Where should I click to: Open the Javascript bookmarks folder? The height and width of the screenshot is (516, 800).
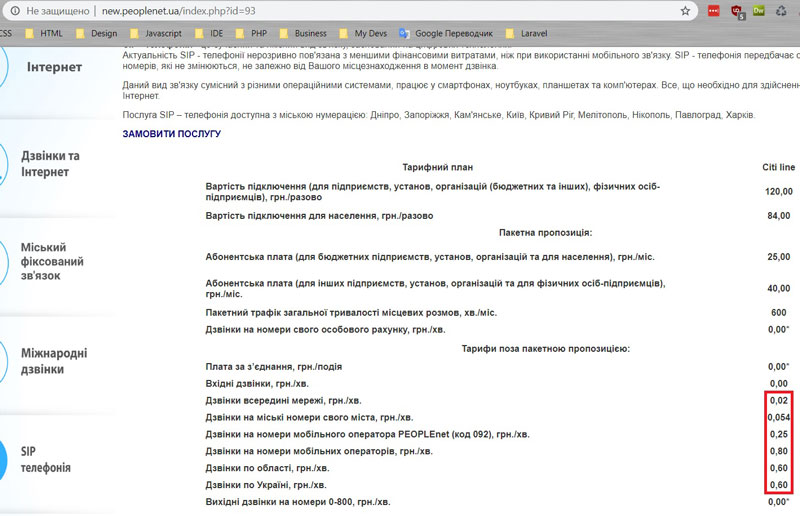[x=156, y=34]
